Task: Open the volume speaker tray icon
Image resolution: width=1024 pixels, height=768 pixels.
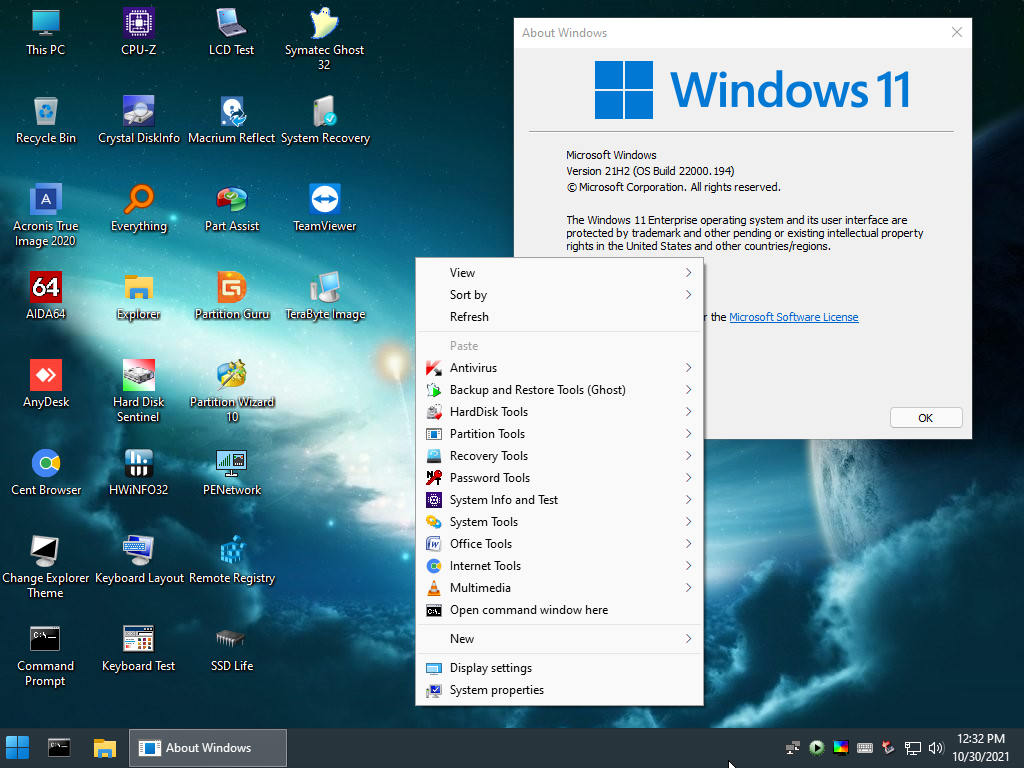Action: 936,748
